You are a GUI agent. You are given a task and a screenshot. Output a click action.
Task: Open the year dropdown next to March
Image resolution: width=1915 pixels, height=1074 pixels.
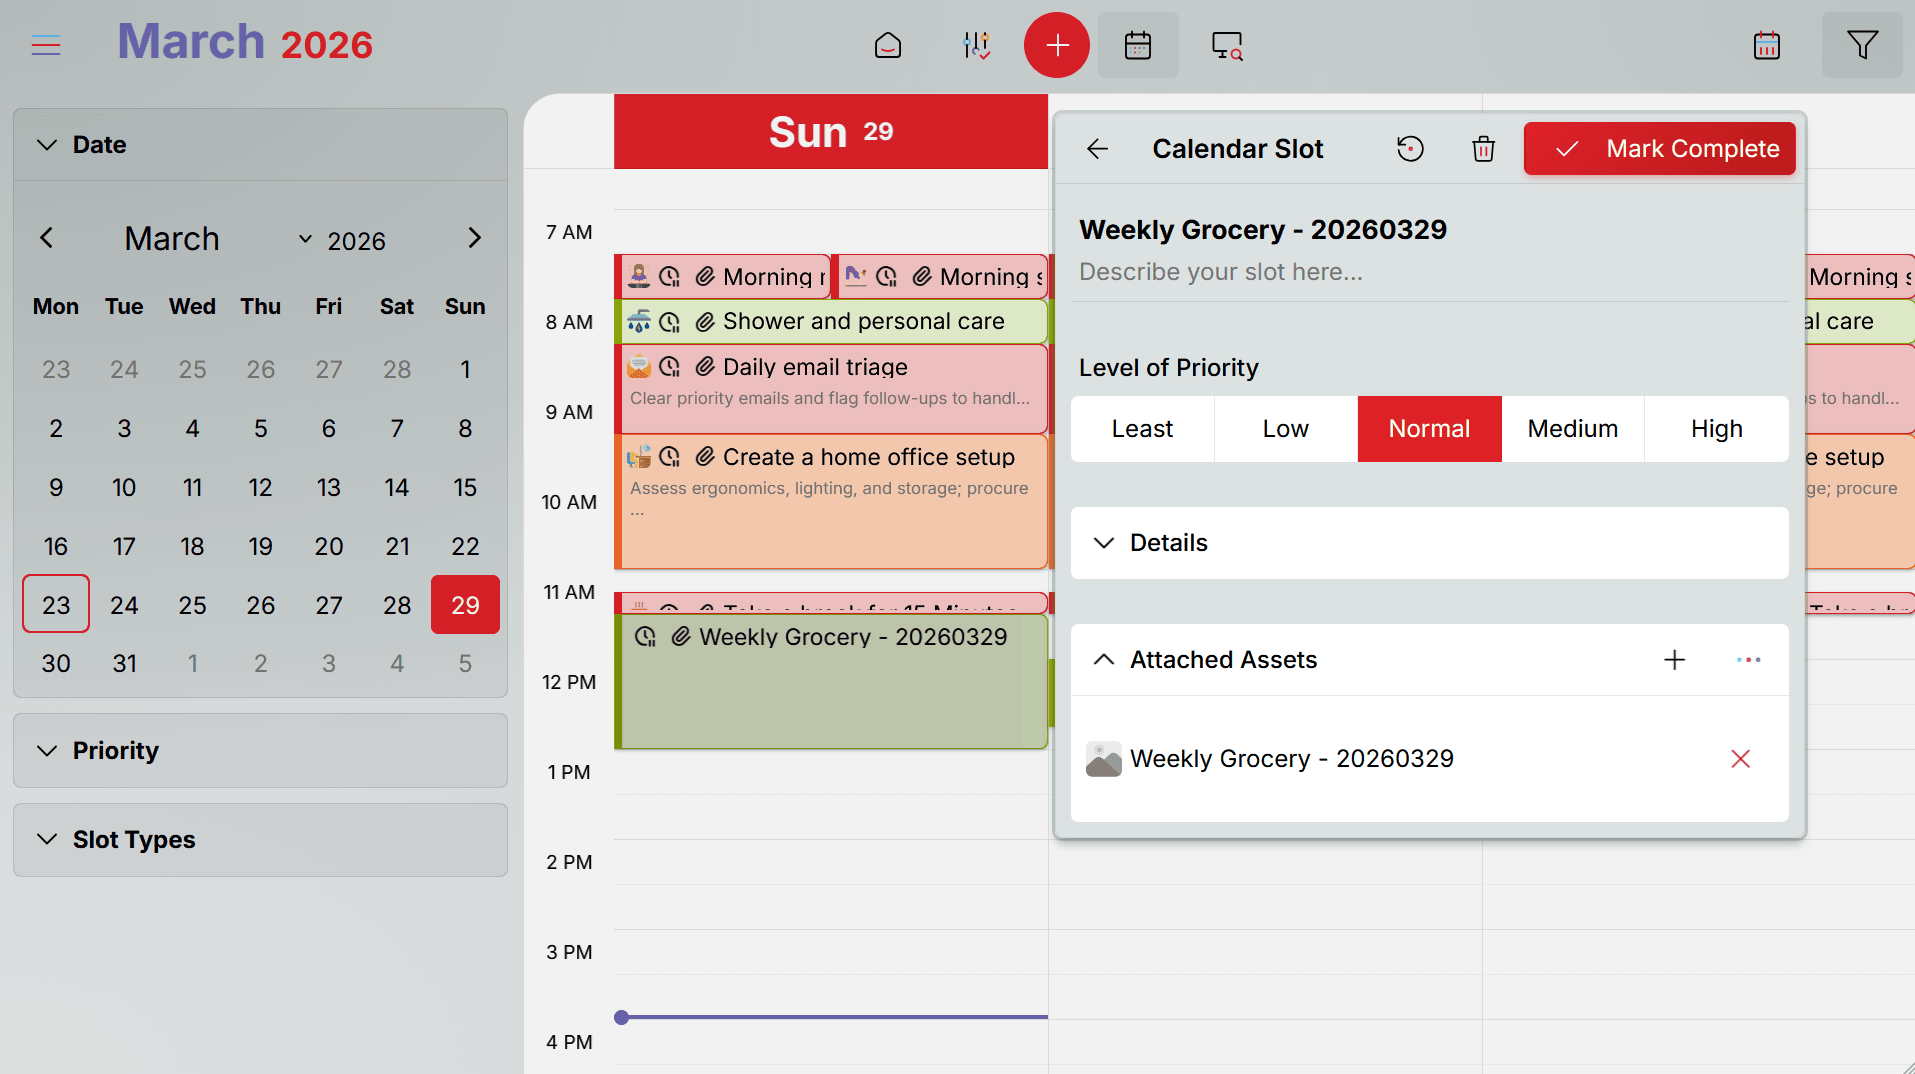coord(305,239)
